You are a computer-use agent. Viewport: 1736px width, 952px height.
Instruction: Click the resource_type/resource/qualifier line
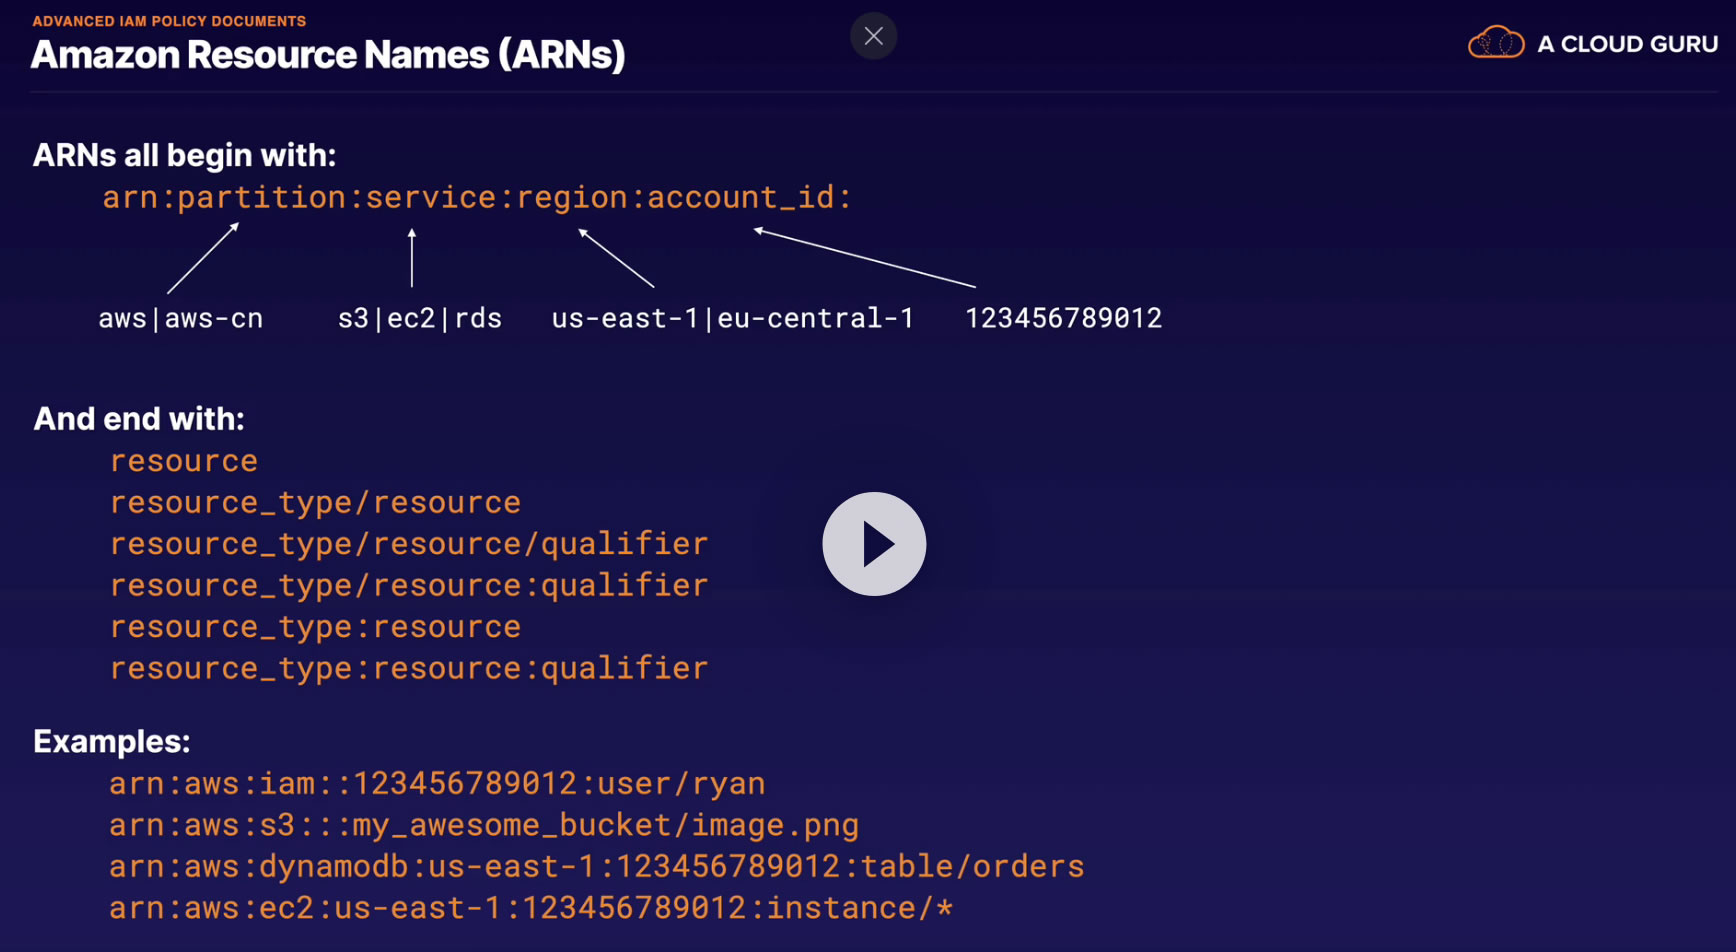point(409,544)
